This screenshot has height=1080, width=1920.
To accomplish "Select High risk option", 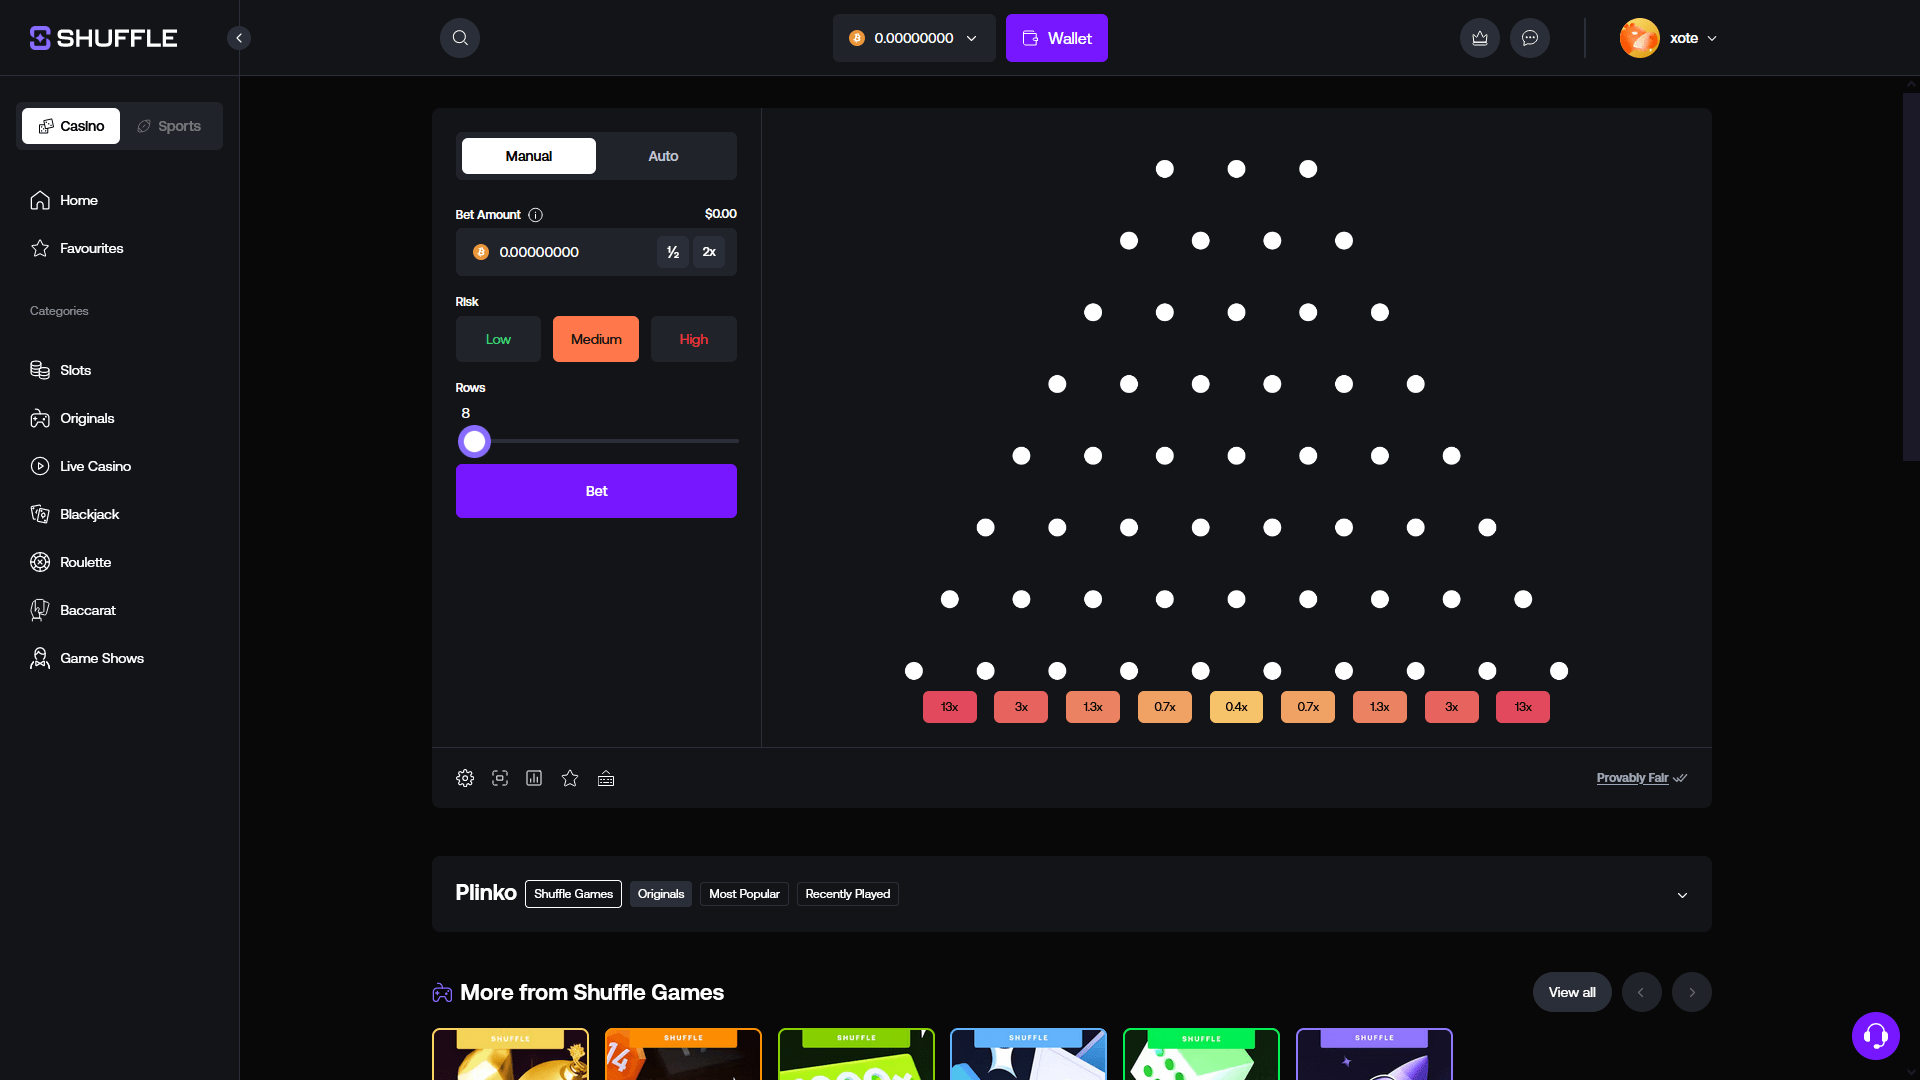I will pos(693,339).
